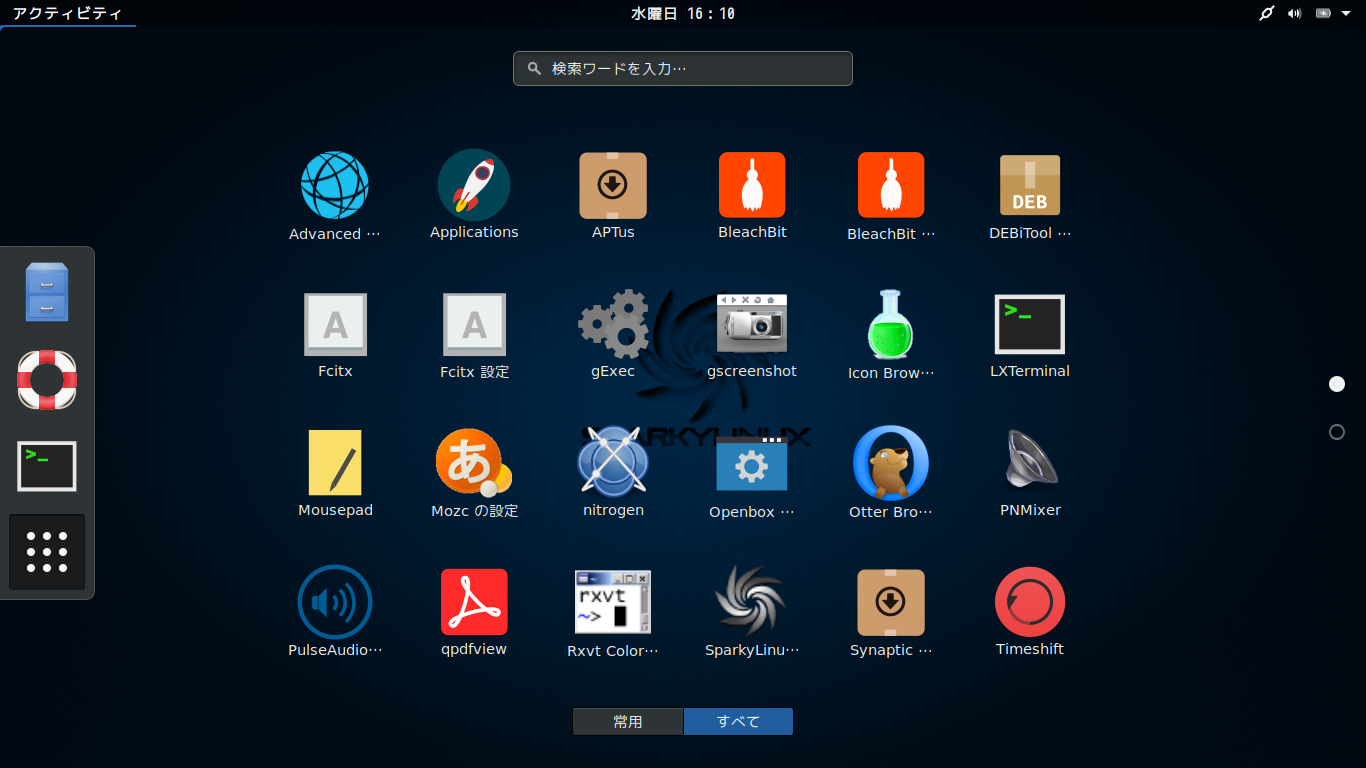
Task: Click the 検索ワードを入力 search field
Action: point(683,69)
